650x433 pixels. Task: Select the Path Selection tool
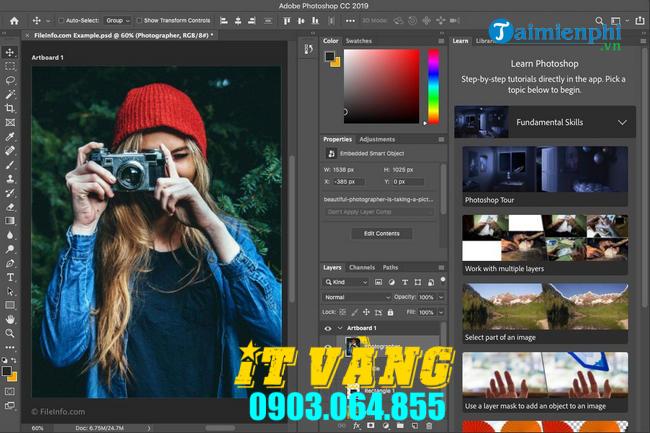click(10, 291)
